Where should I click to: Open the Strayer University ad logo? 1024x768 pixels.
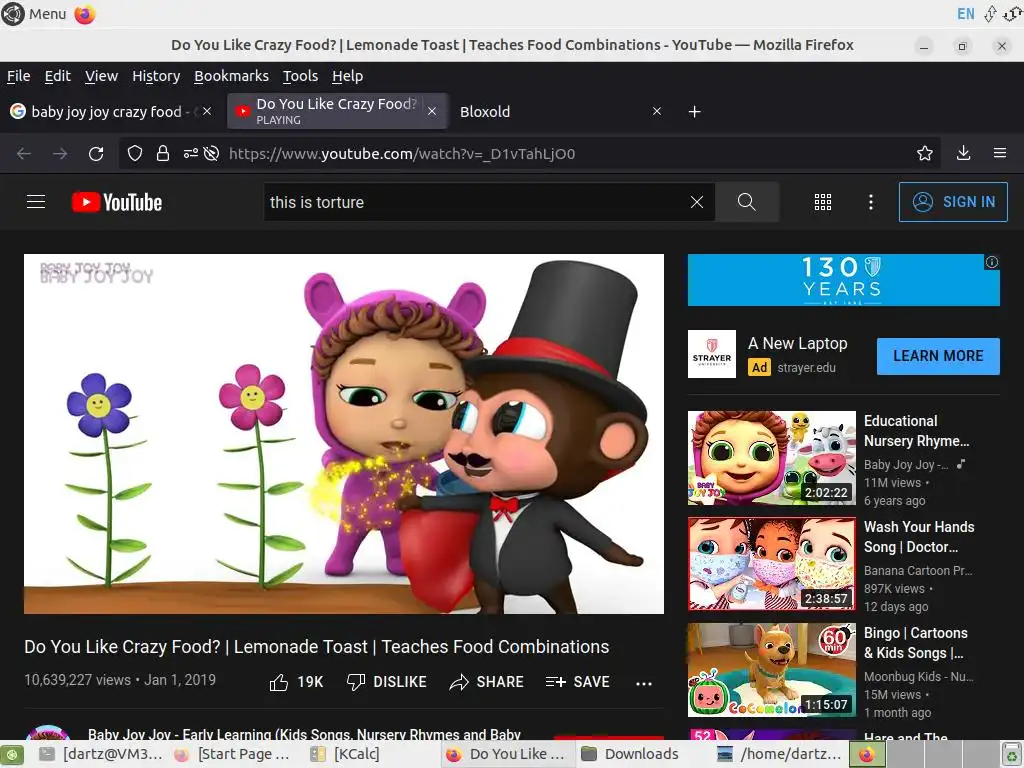coord(712,354)
